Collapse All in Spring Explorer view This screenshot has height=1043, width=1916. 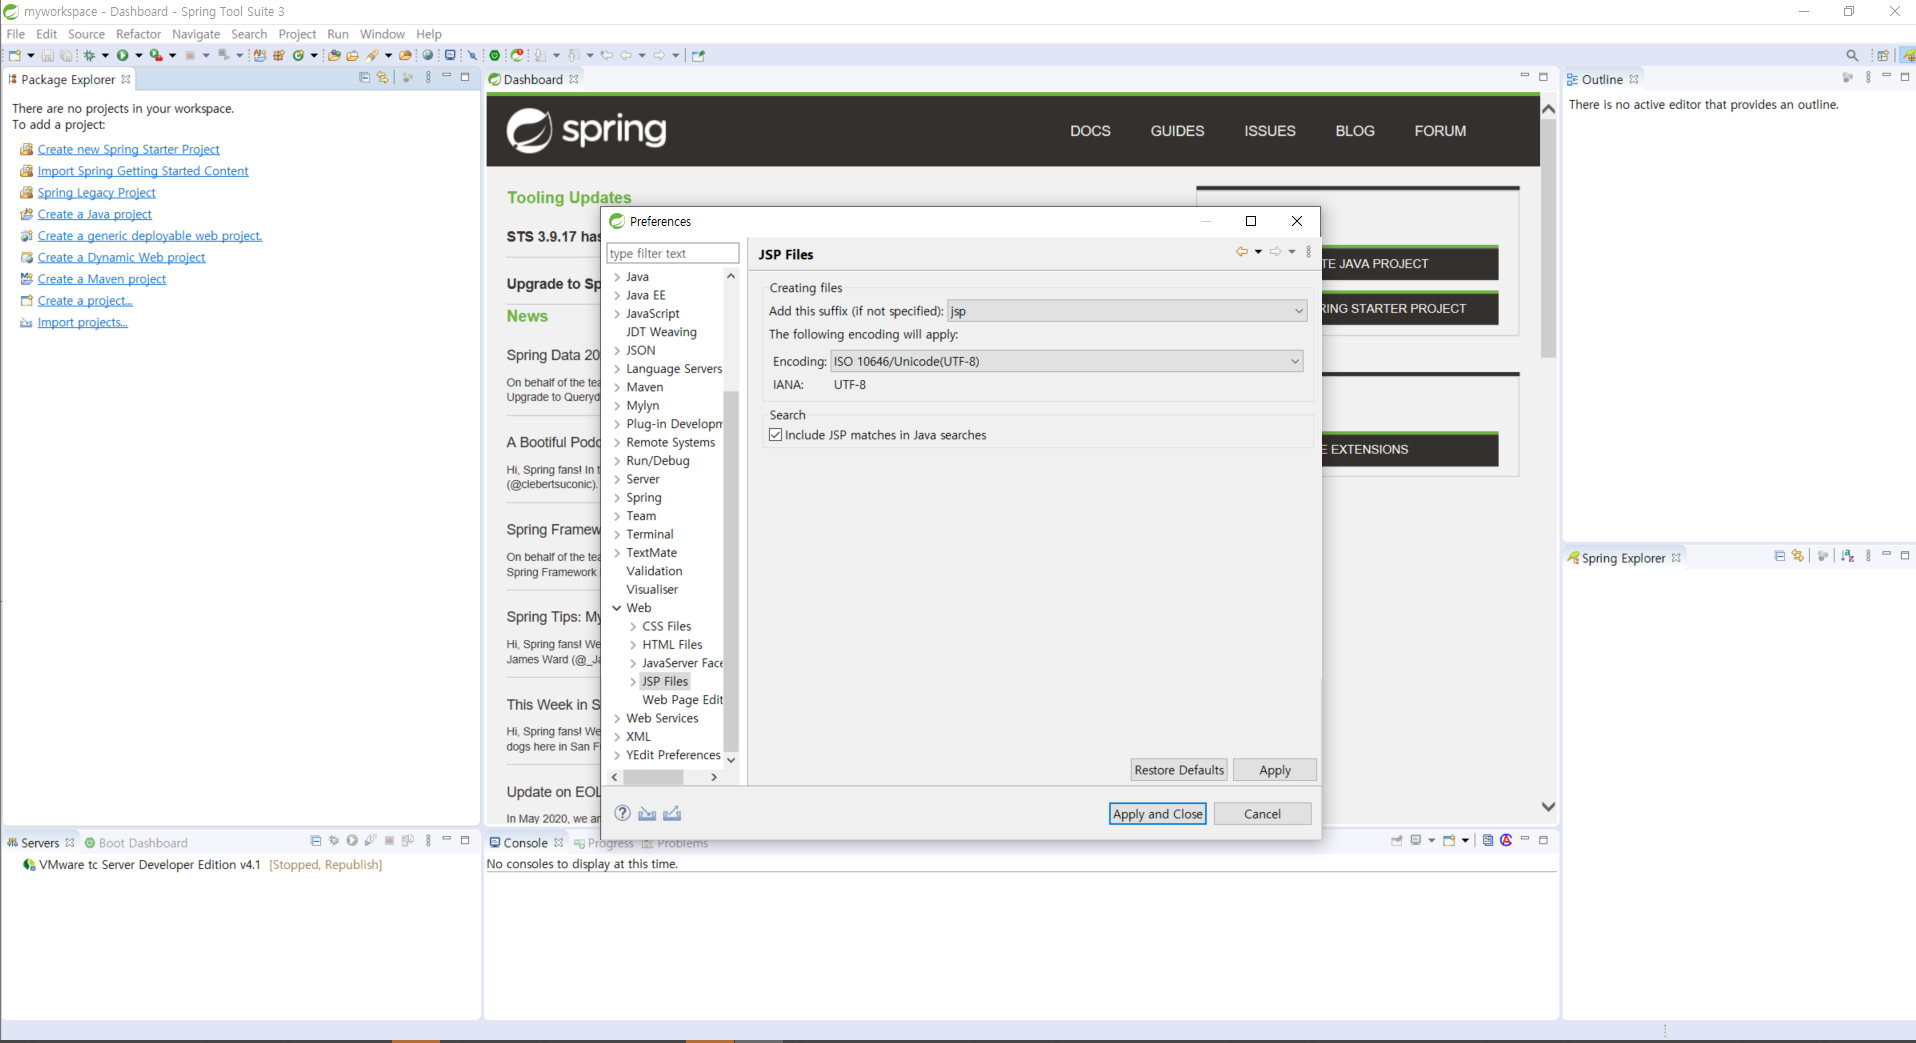click(1779, 556)
